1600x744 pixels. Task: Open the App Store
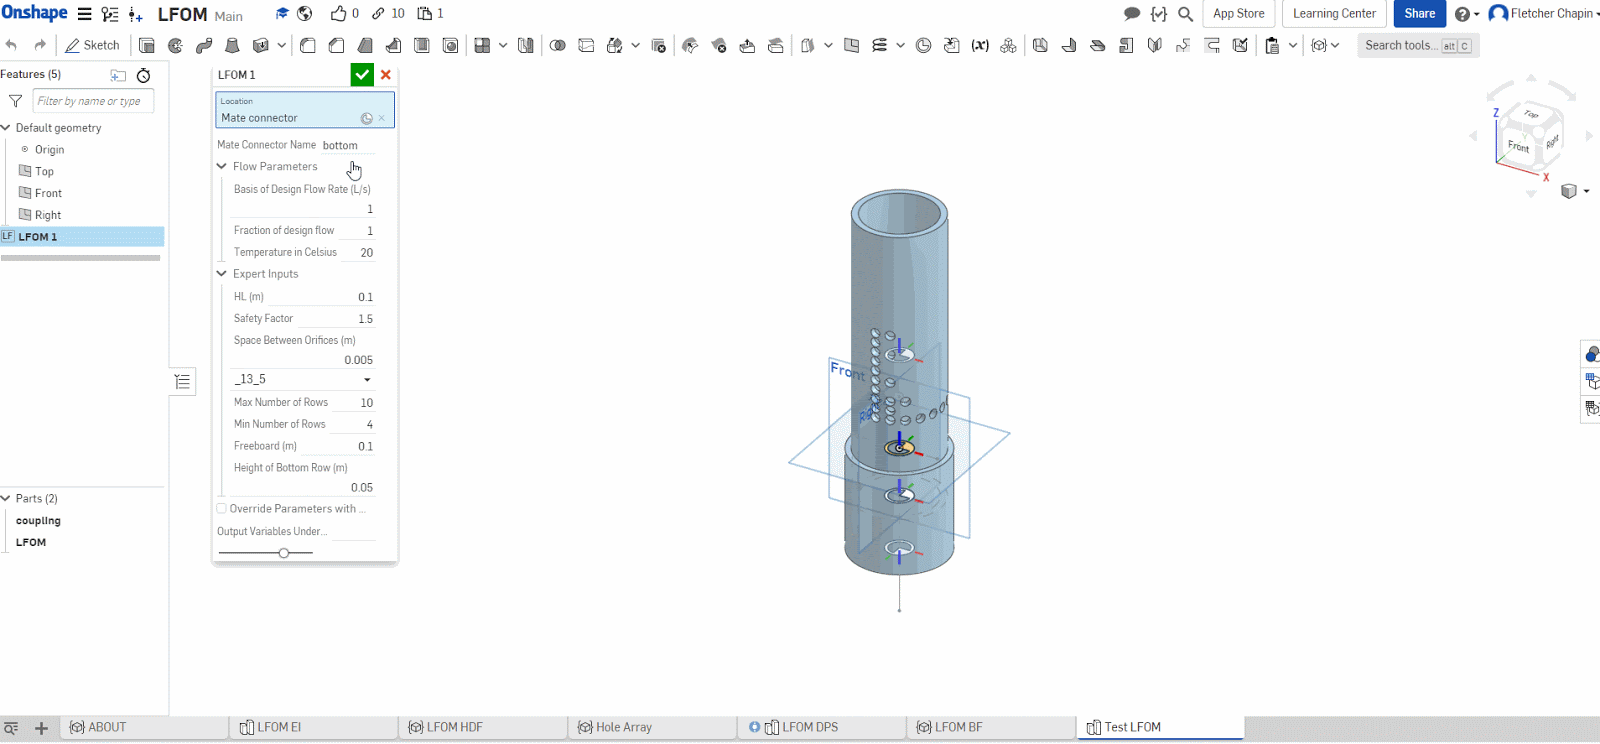point(1239,14)
